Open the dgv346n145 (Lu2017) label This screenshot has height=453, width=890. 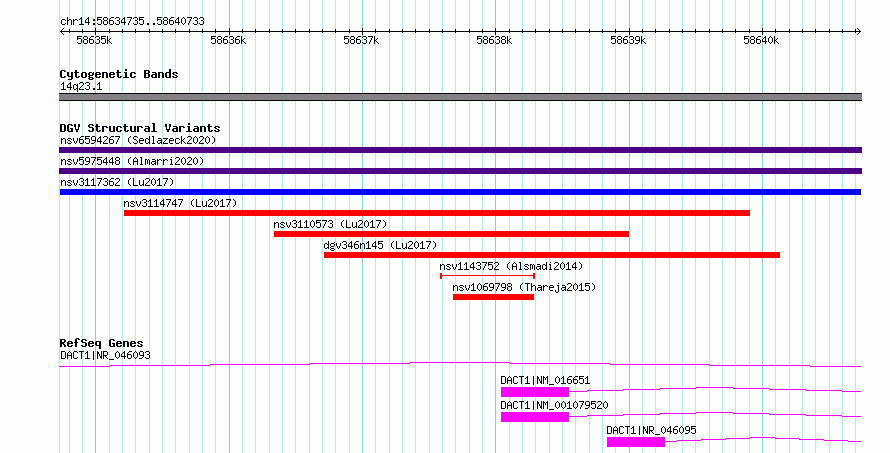tap(380, 245)
